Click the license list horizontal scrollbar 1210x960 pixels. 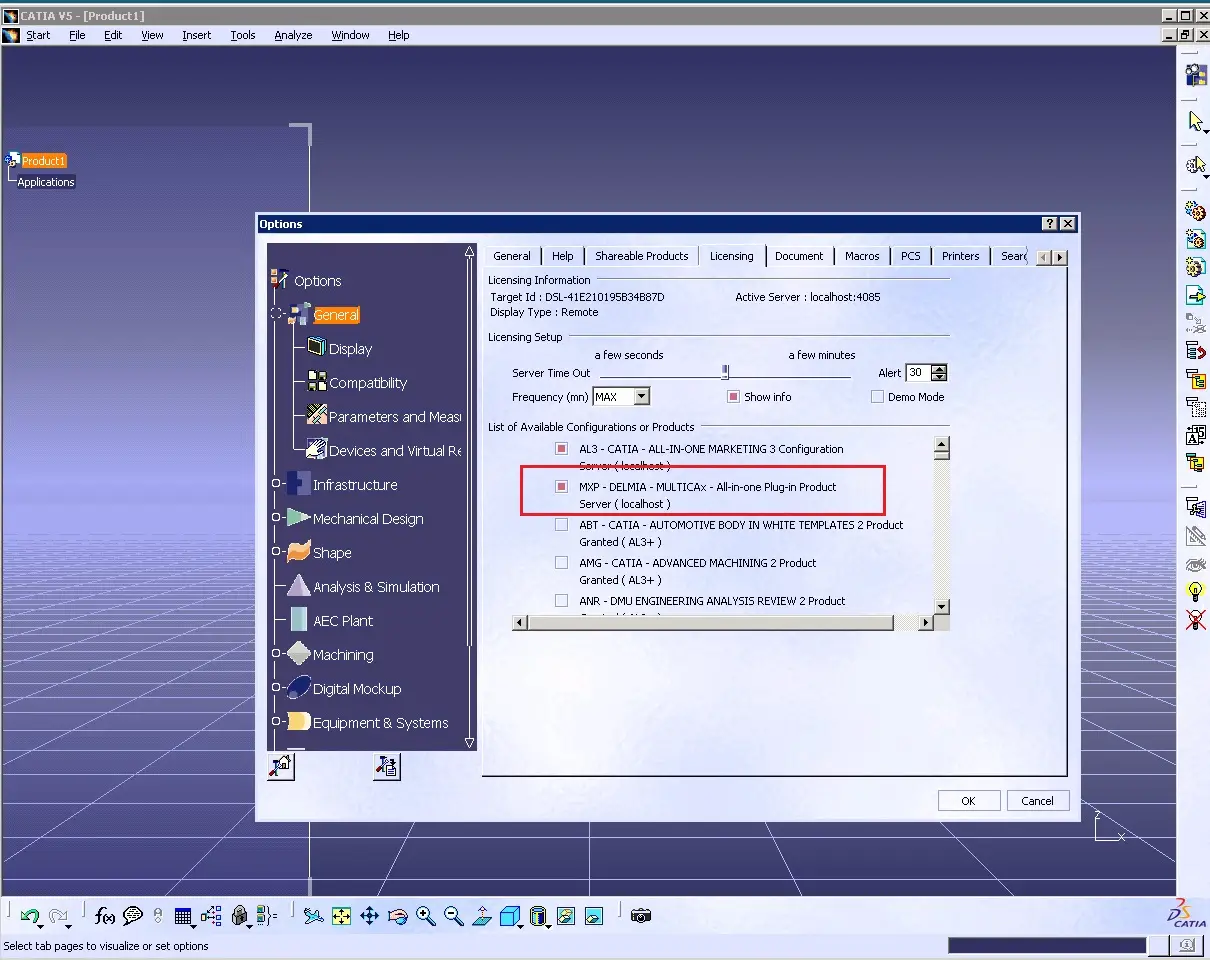(710, 623)
